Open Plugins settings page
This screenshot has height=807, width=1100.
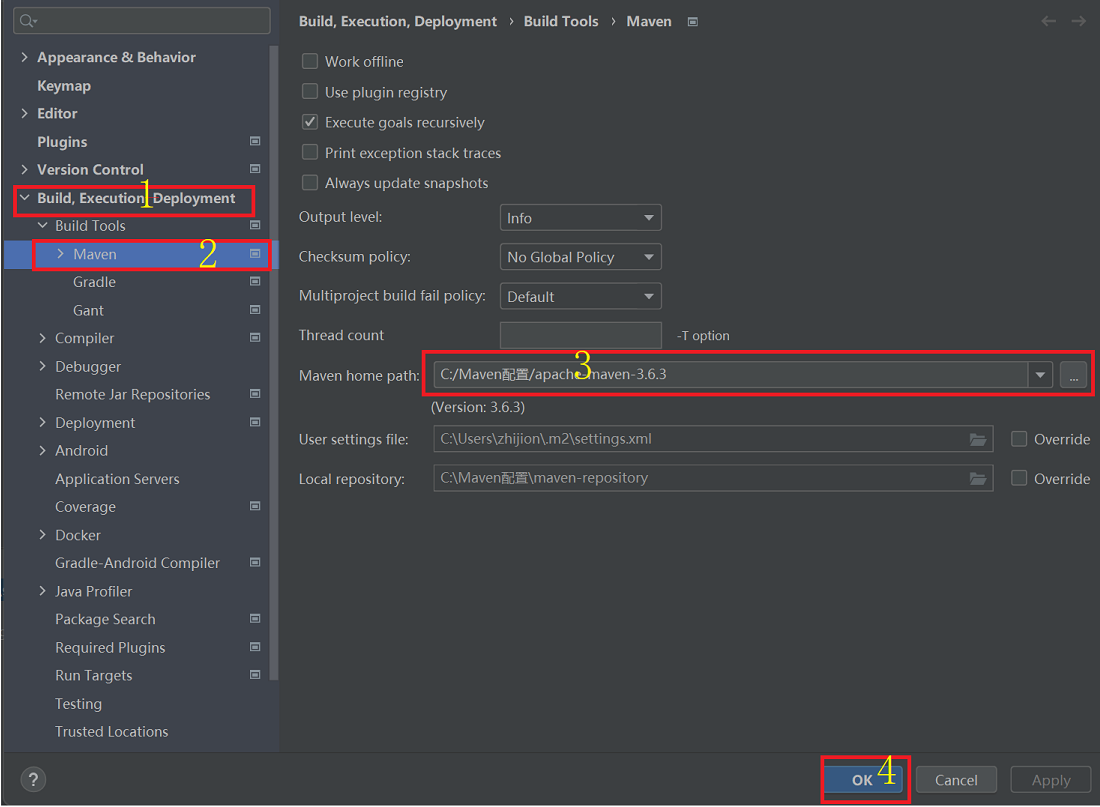[x=62, y=142]
